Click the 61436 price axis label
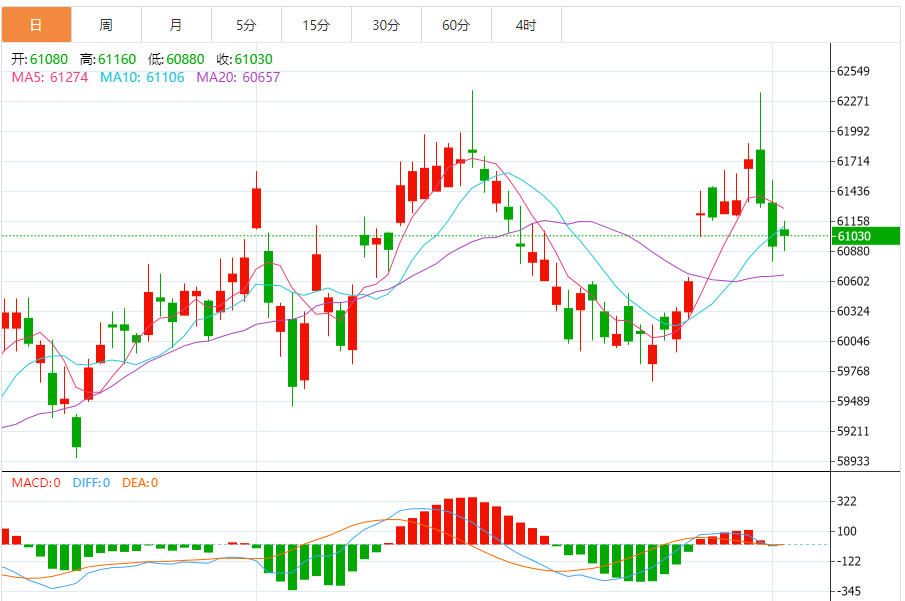This screenshot has width=905, height=601. (x=853, y=192)
